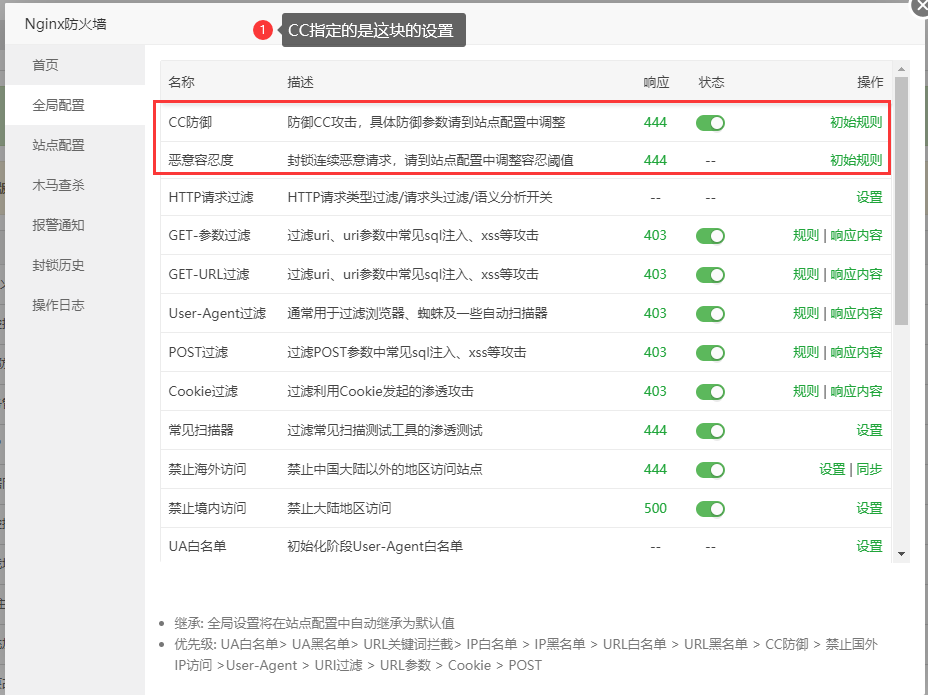Click 响应内容 for POST过滤
This screenshot has height=695, width=928.
(856, 352)
